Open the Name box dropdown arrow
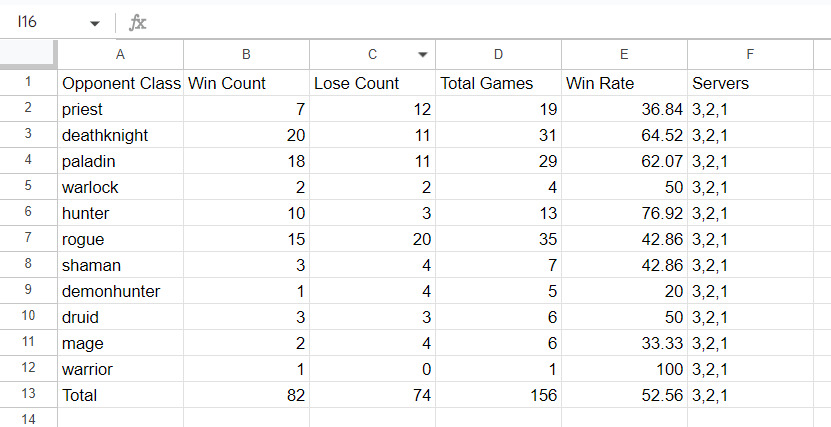Viewport: 831px width, 427px height. coord(95,23)
